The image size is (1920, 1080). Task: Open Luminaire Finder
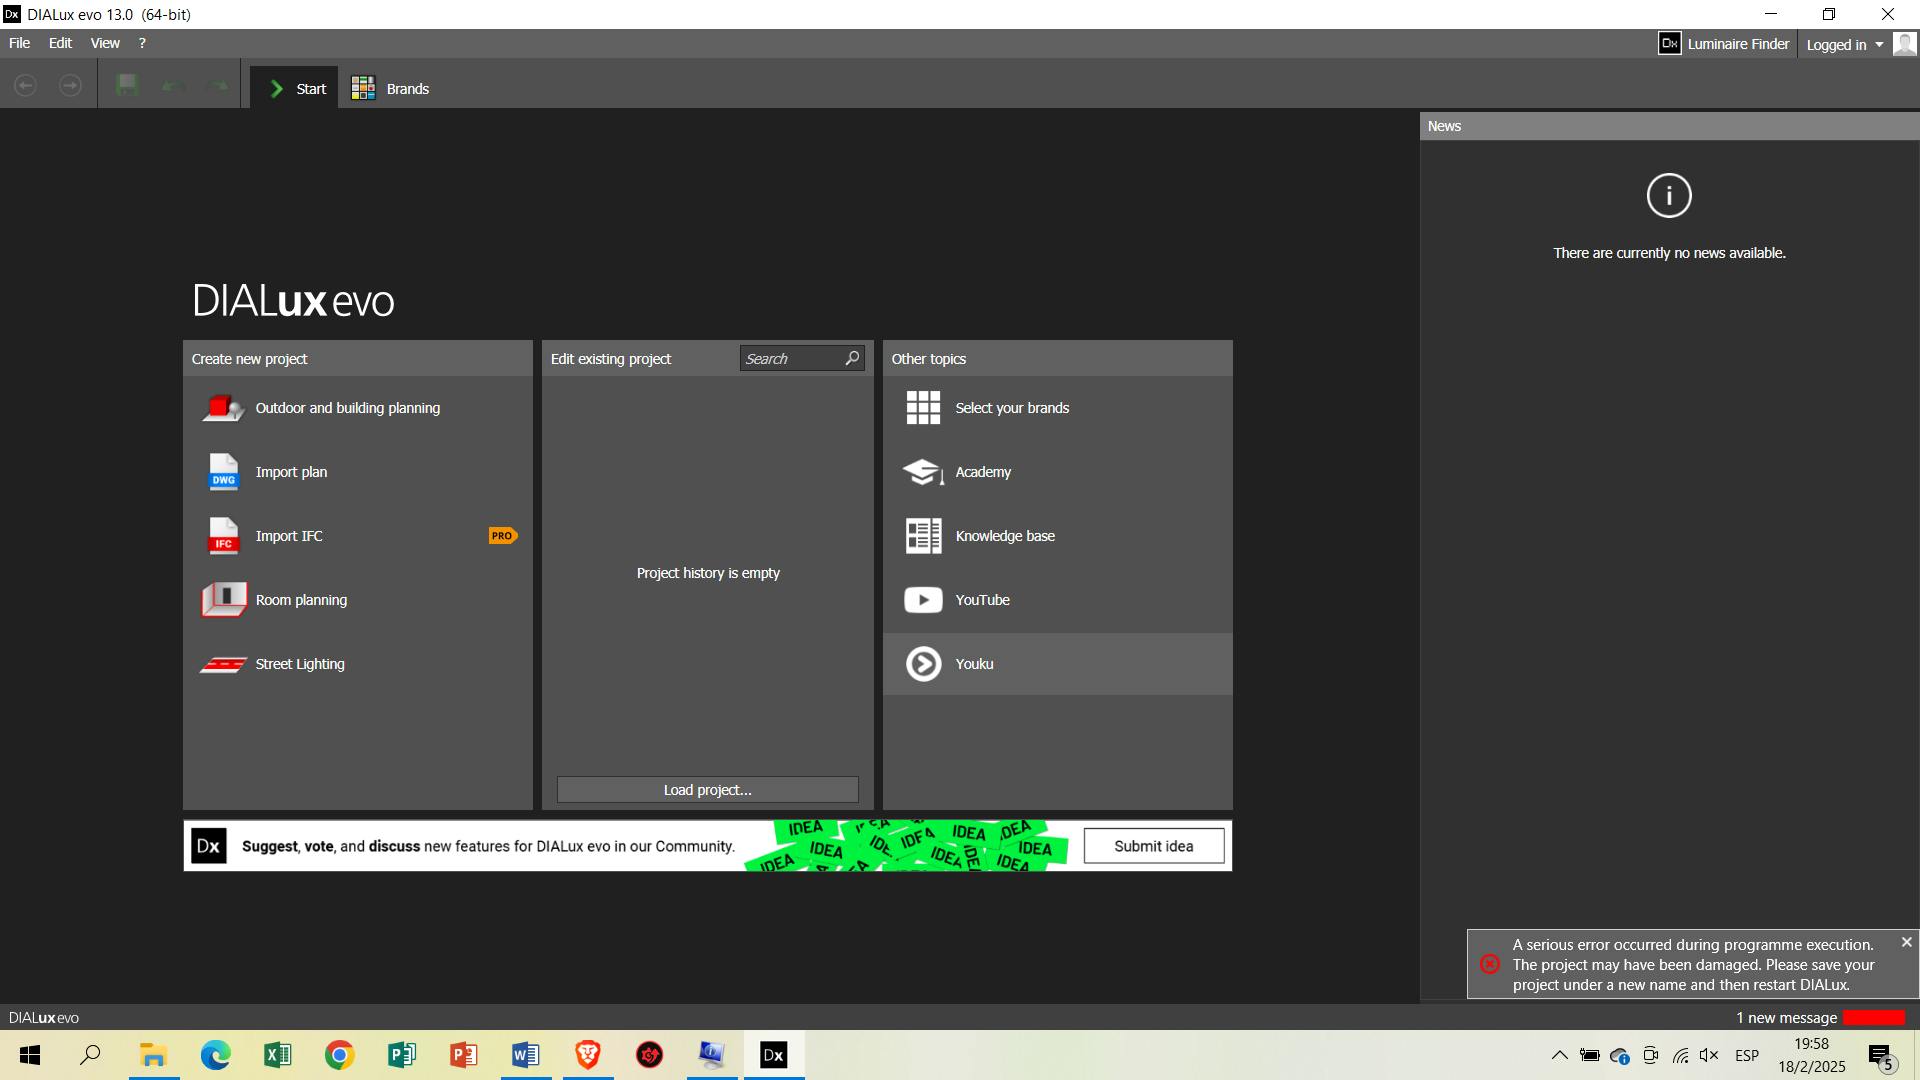(1724, 44)
